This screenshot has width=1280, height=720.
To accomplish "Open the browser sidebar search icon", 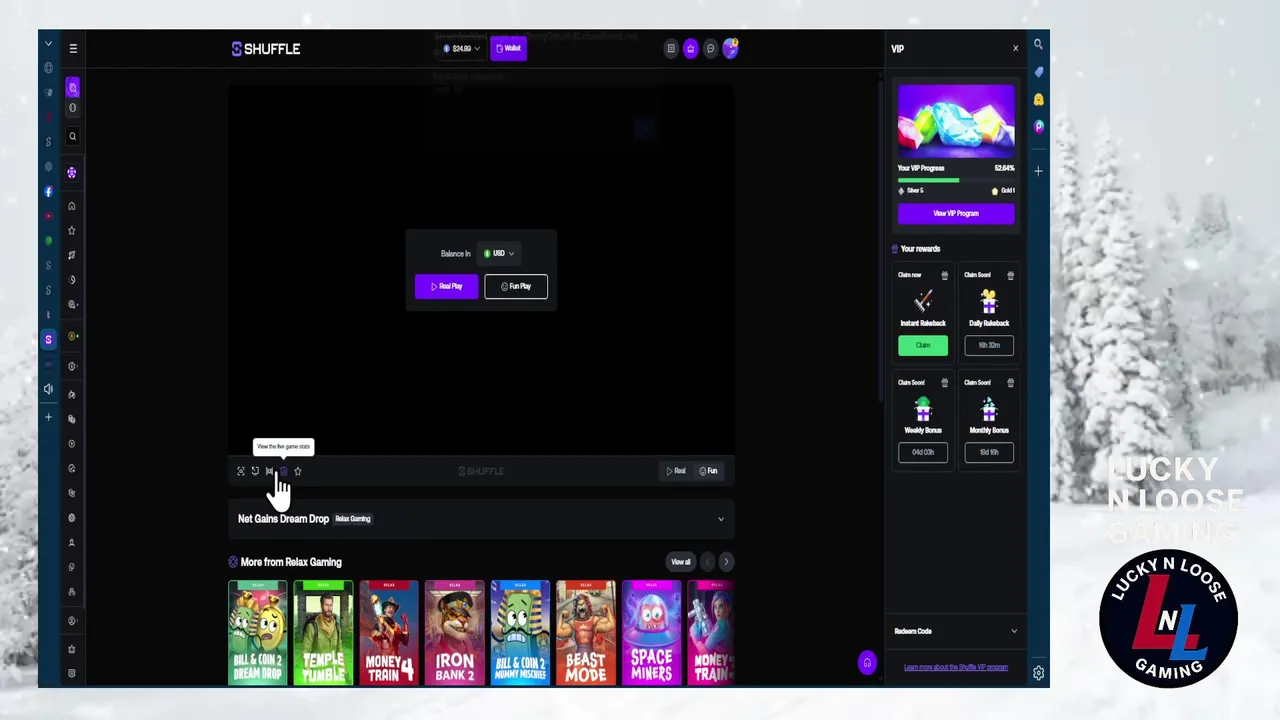I will click(x=1039, y=44).
